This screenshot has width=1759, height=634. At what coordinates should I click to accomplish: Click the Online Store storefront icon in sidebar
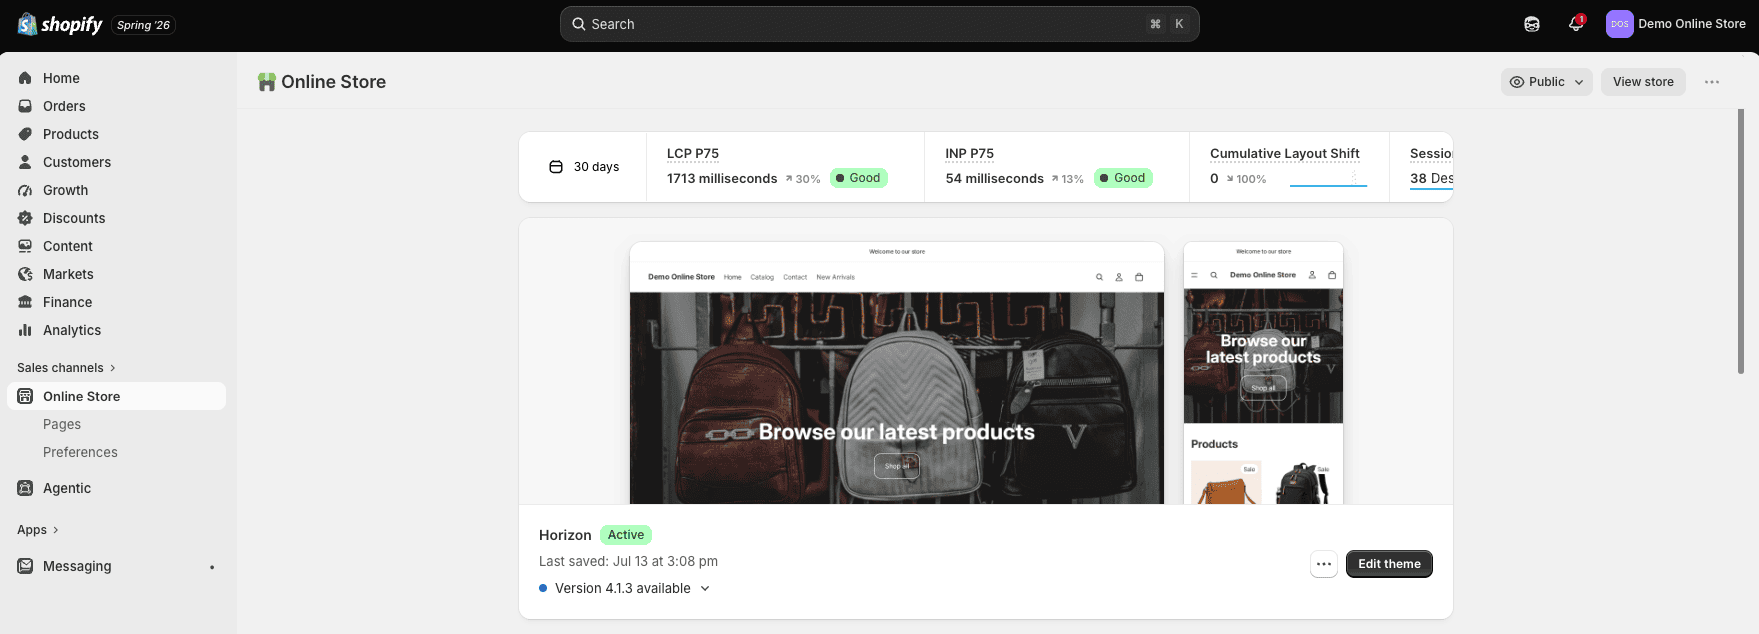point(25,396)
